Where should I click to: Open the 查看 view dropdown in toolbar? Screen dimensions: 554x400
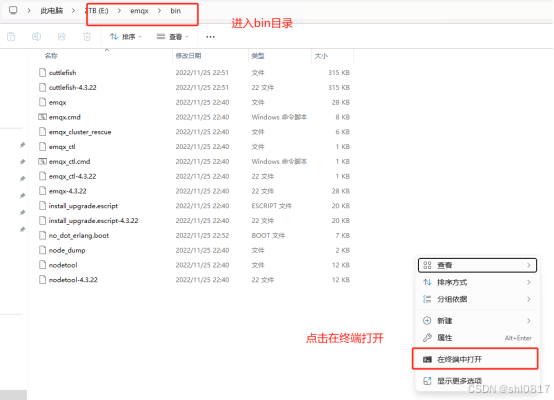coord(172,36)
